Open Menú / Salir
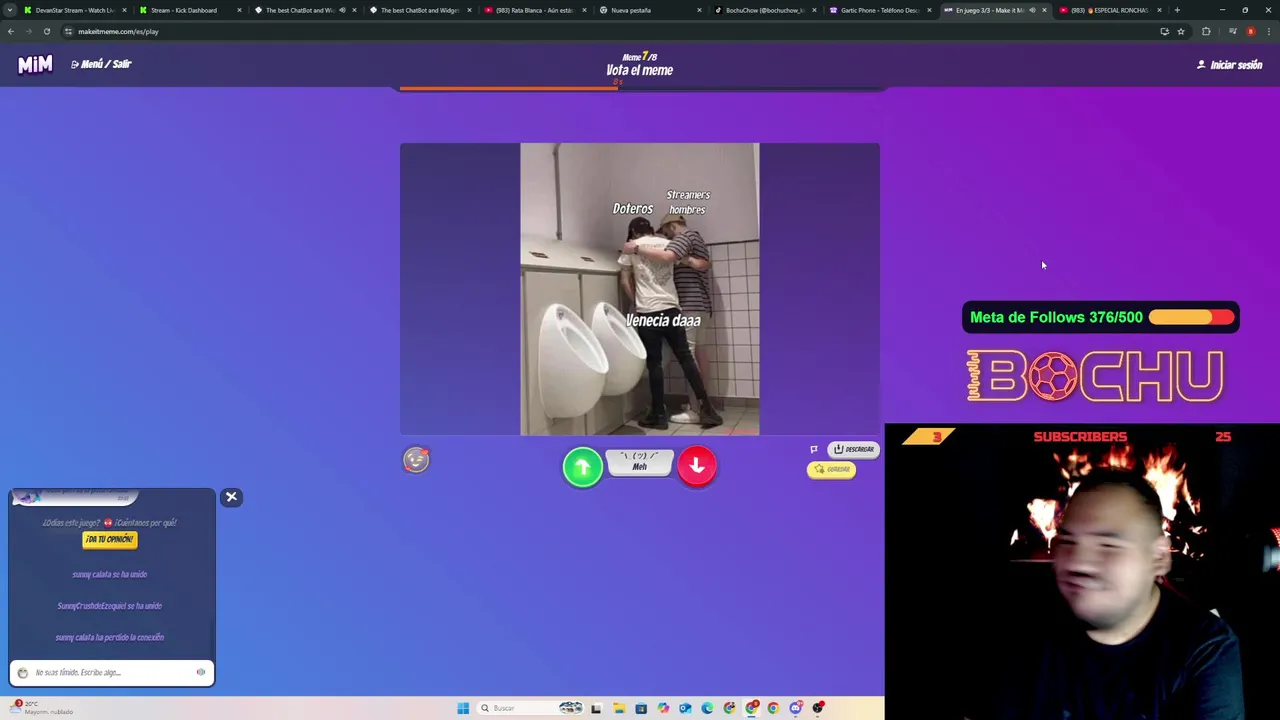Viewport: 1280px width, 720px height. [101, 64]
